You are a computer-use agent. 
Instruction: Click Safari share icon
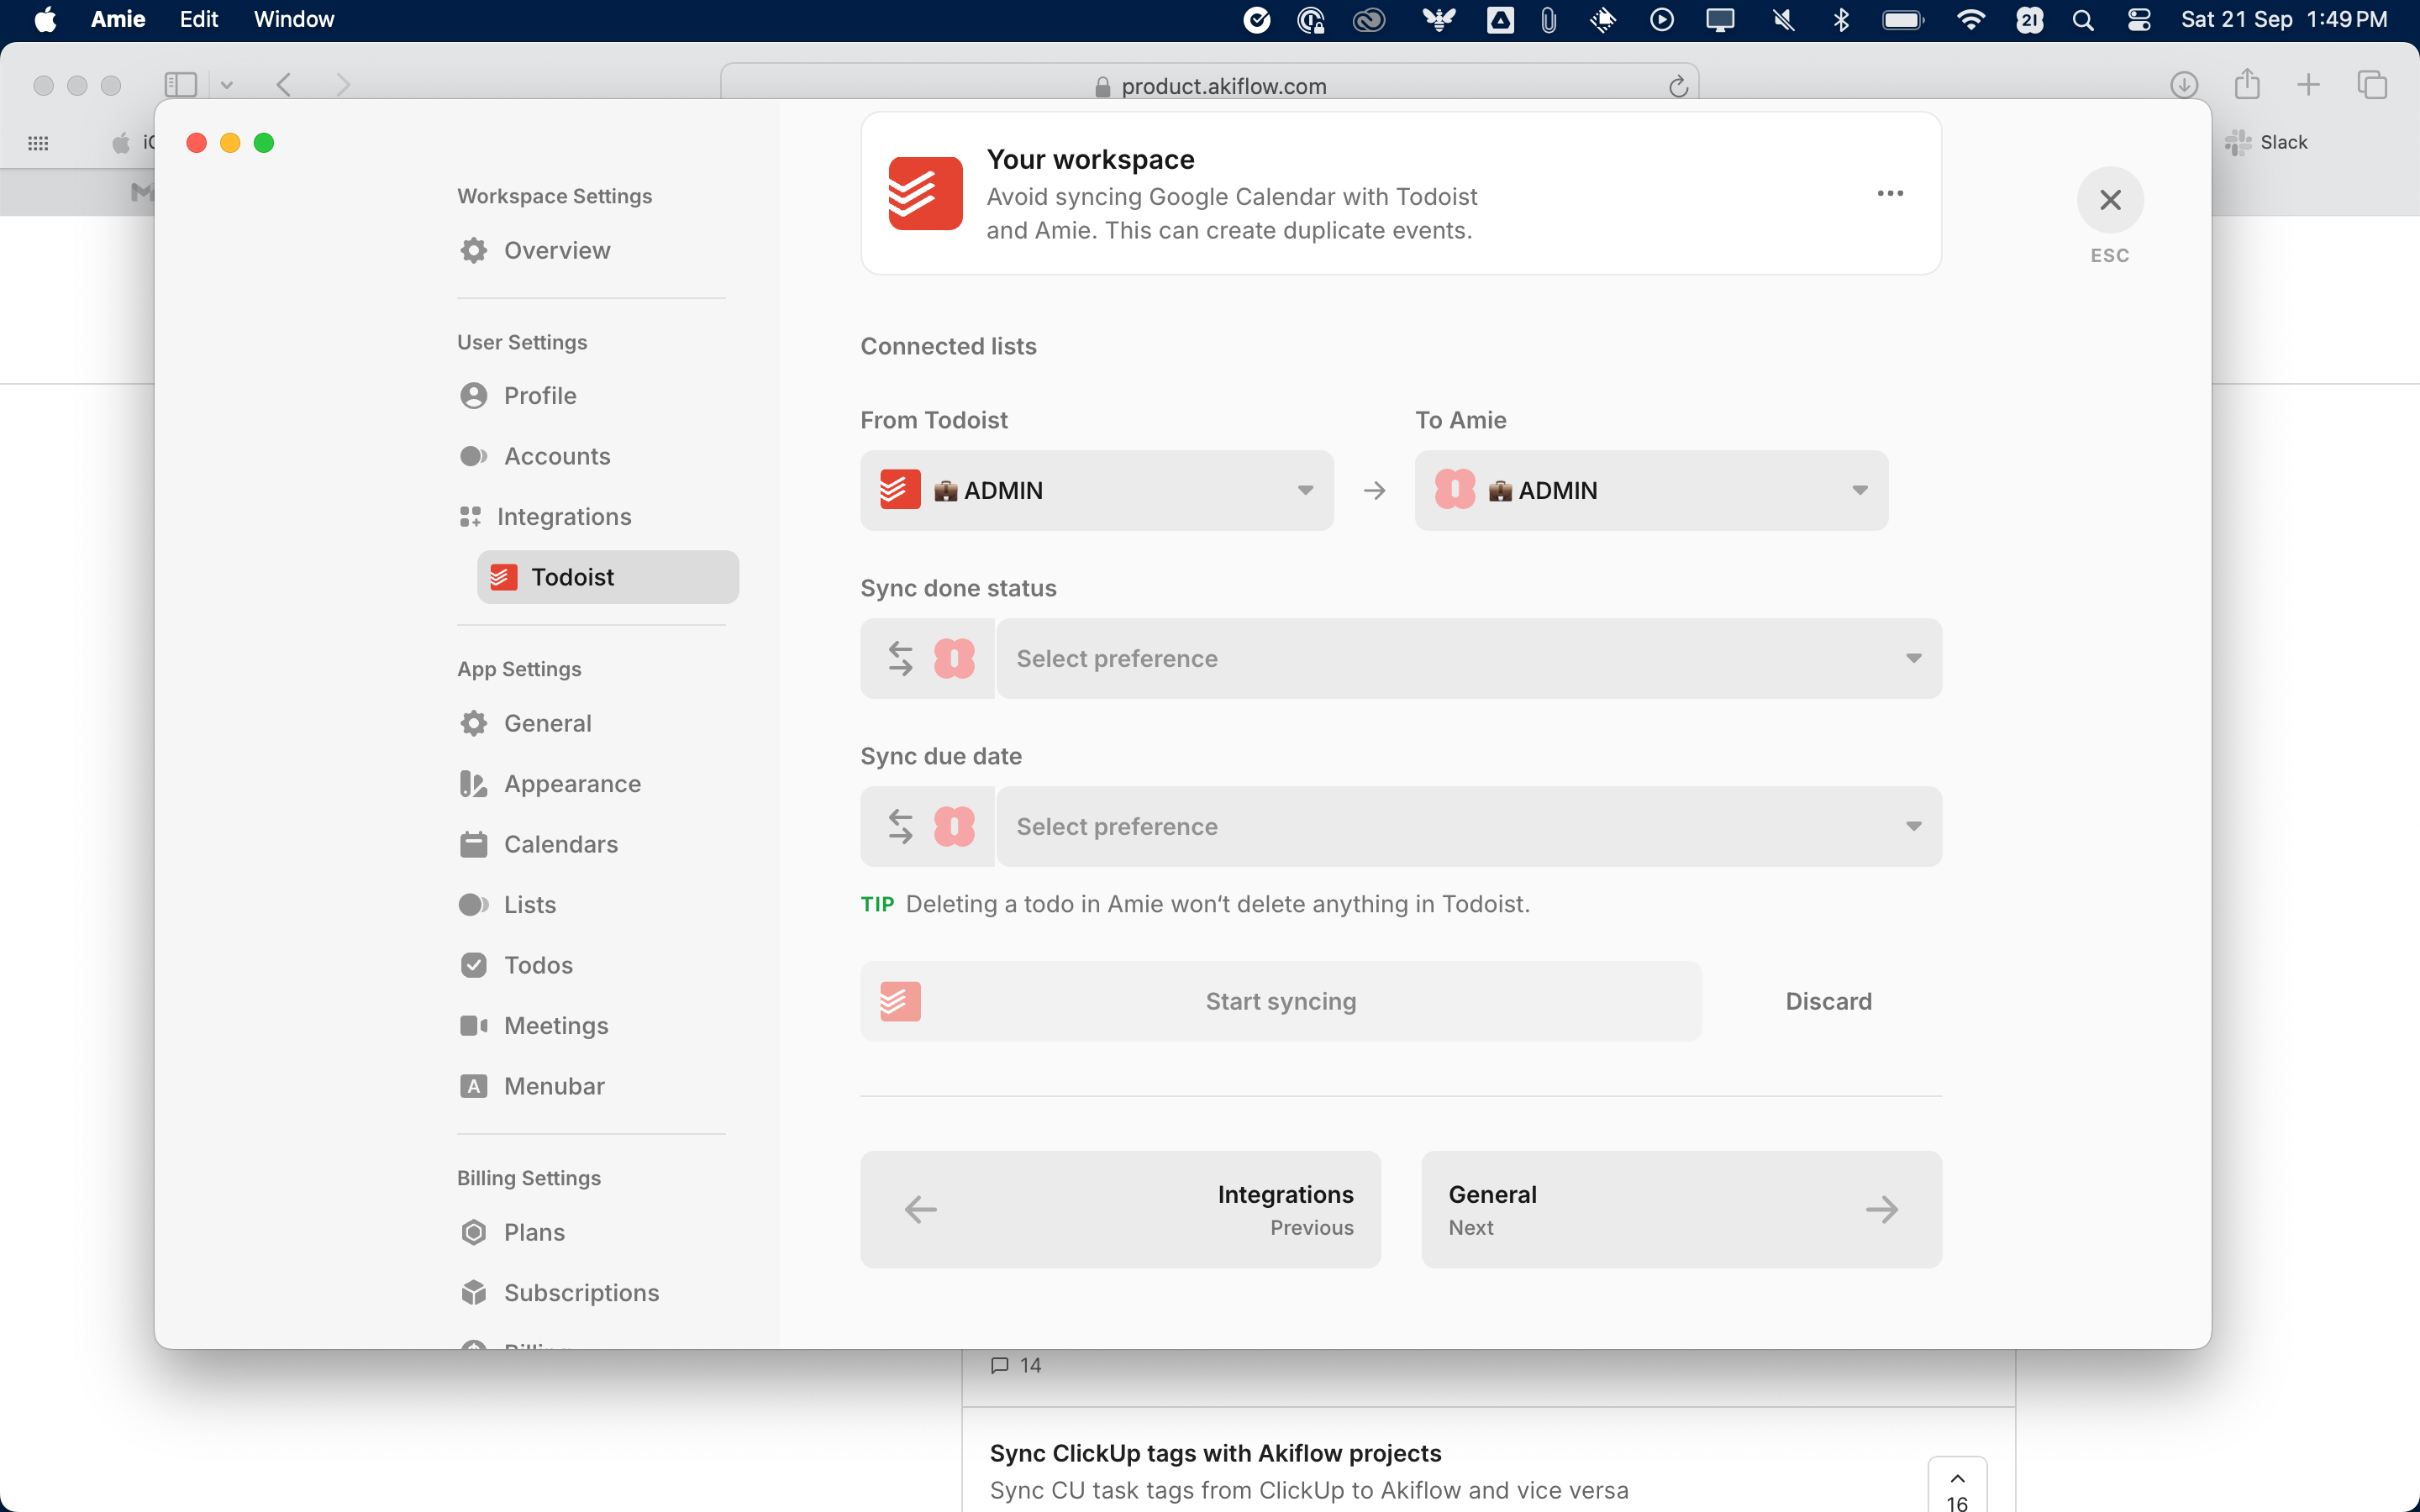(2247, 84)
